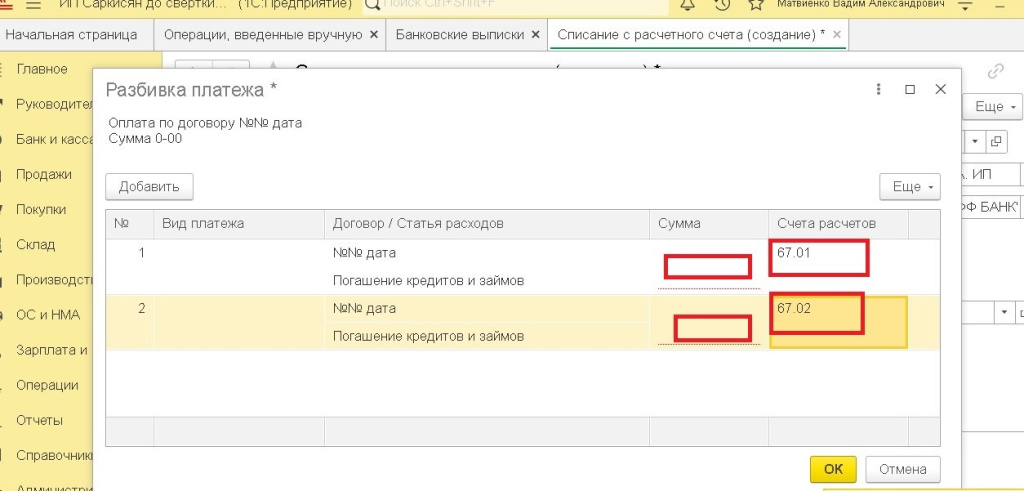
Task: Open the notifications bell
Action: 688,4
